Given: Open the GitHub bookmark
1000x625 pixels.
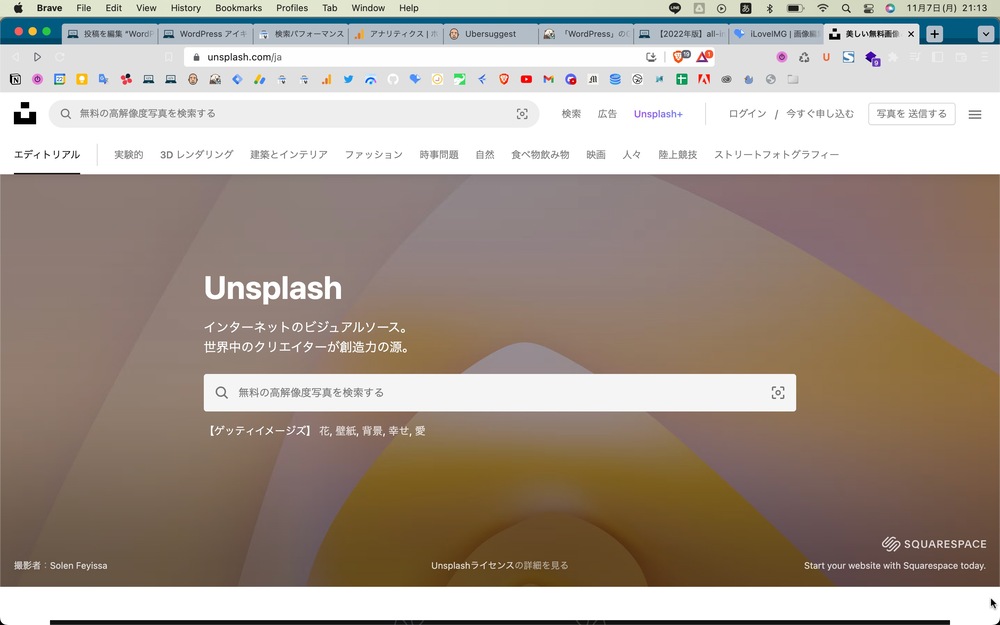Looking at the screenshot, I should coord(393,80).
